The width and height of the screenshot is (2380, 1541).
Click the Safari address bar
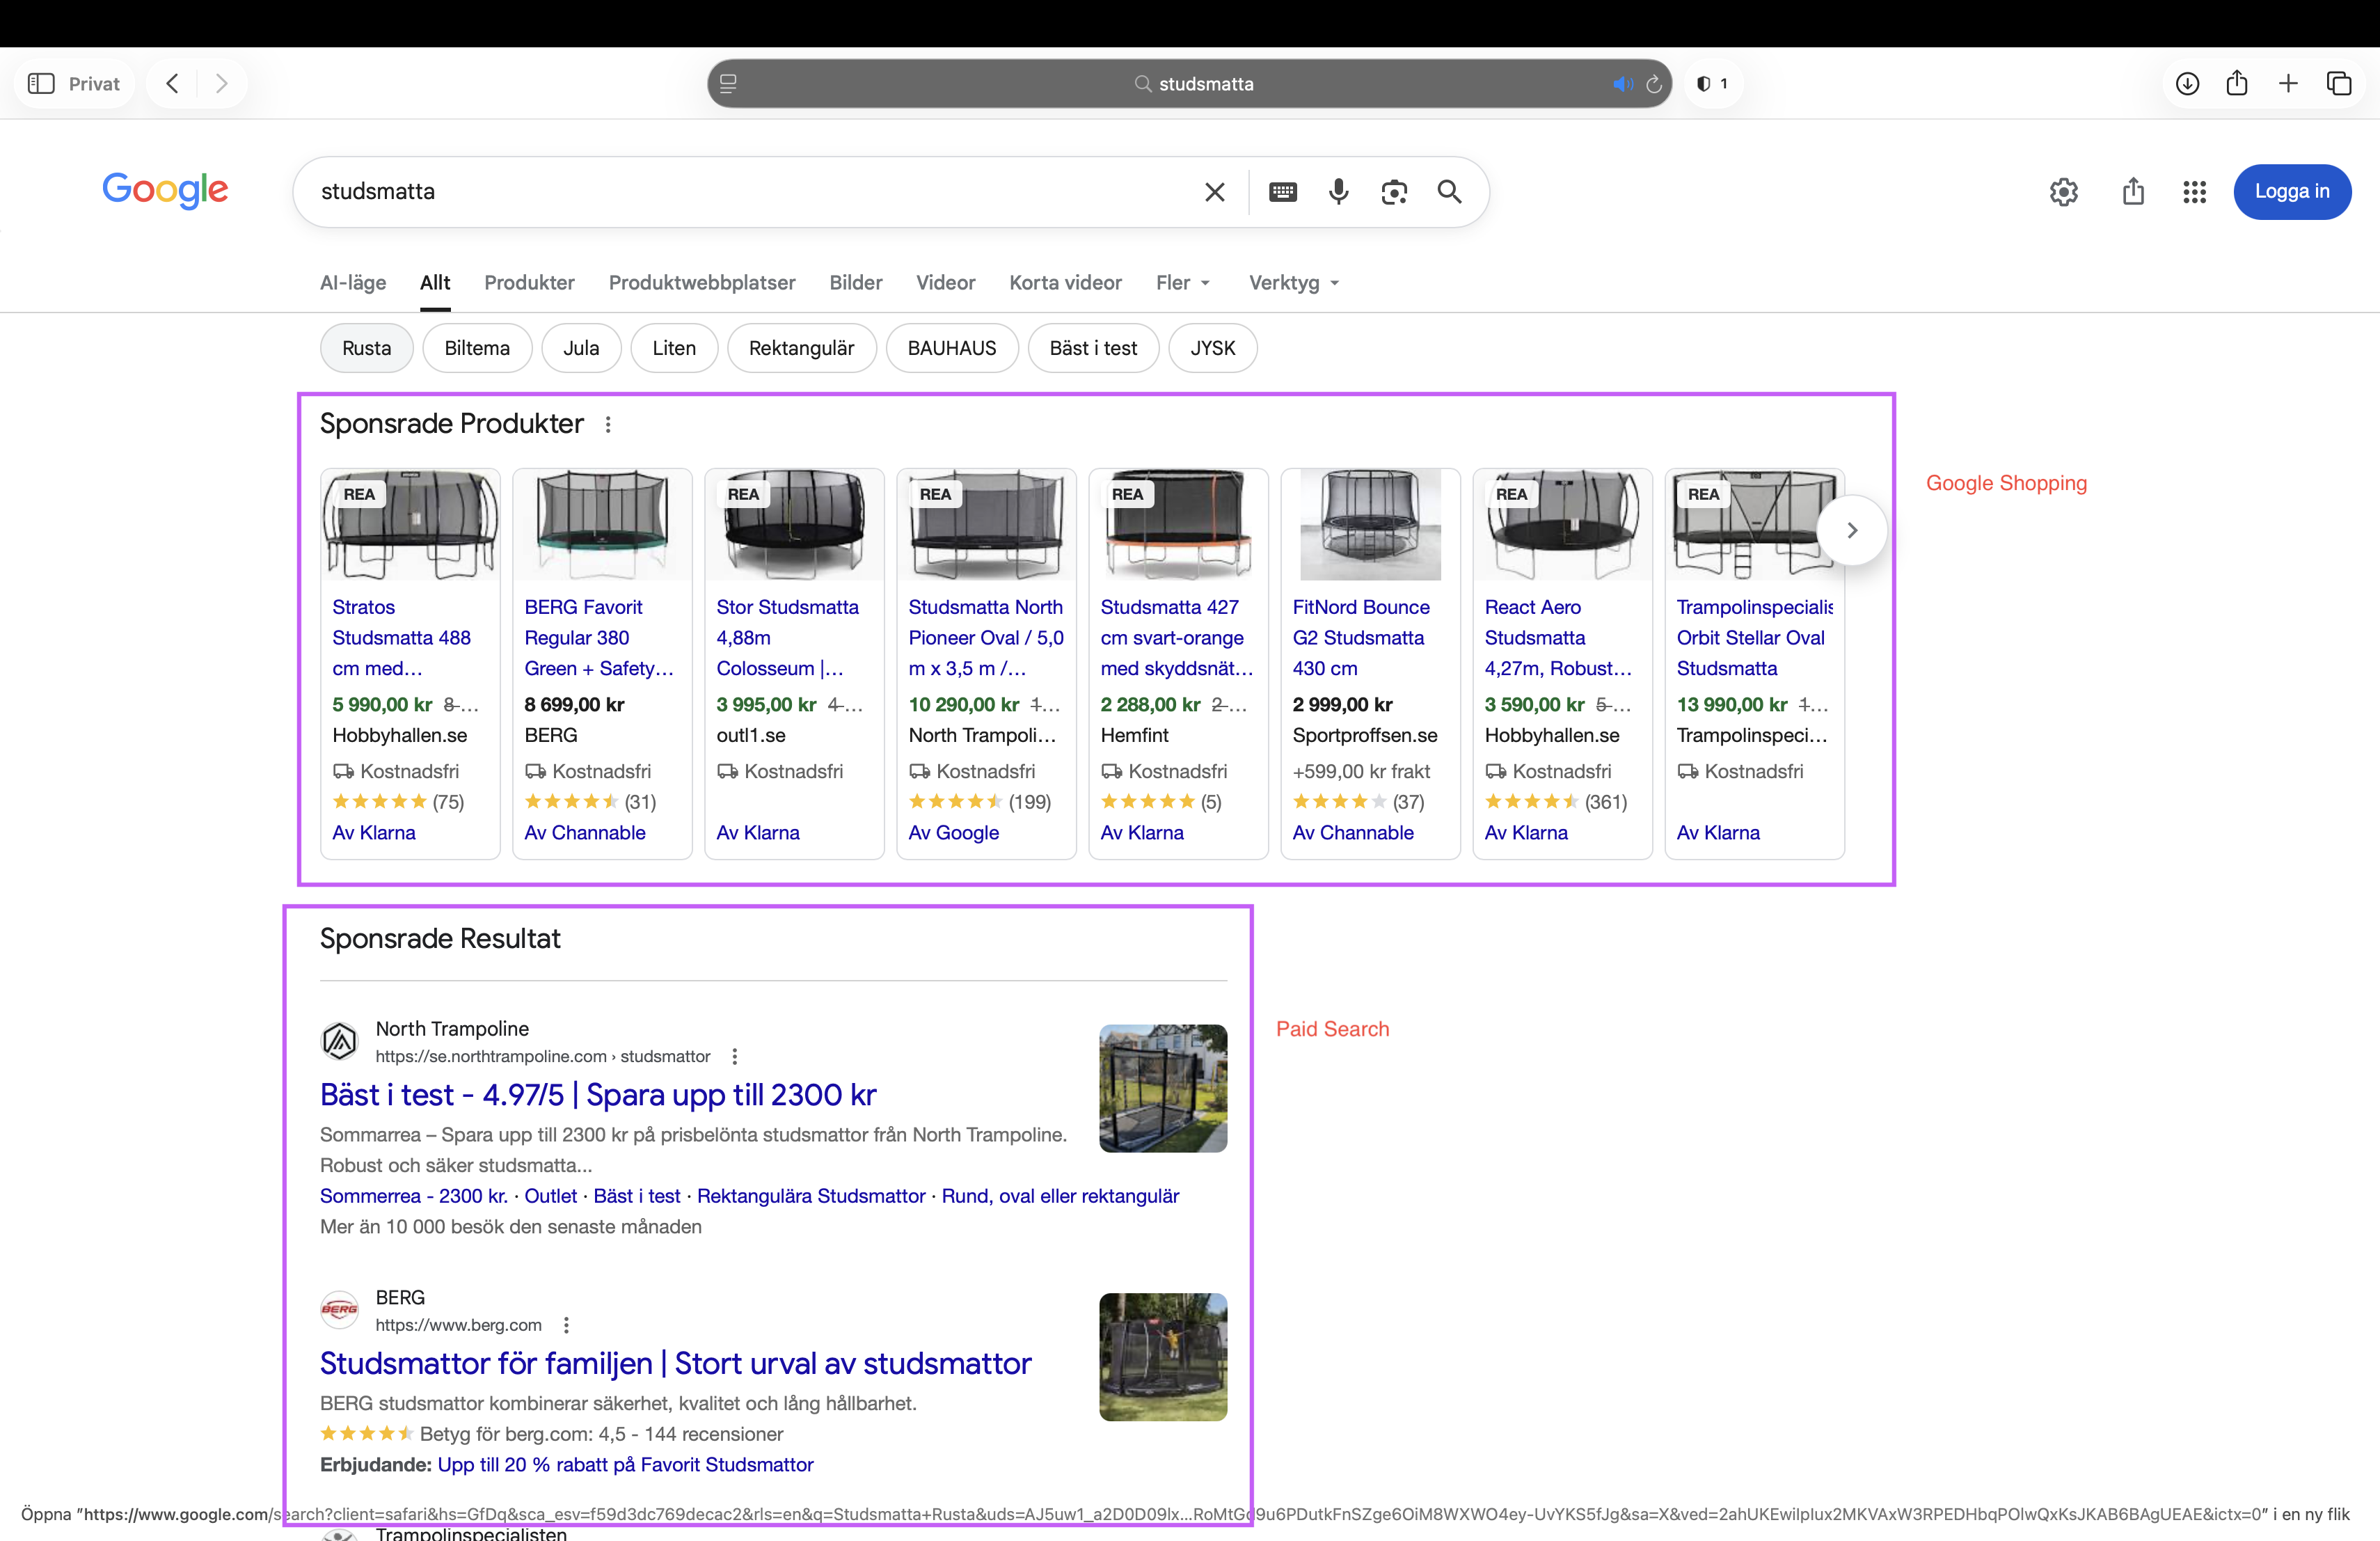[x=1190, y=84]
